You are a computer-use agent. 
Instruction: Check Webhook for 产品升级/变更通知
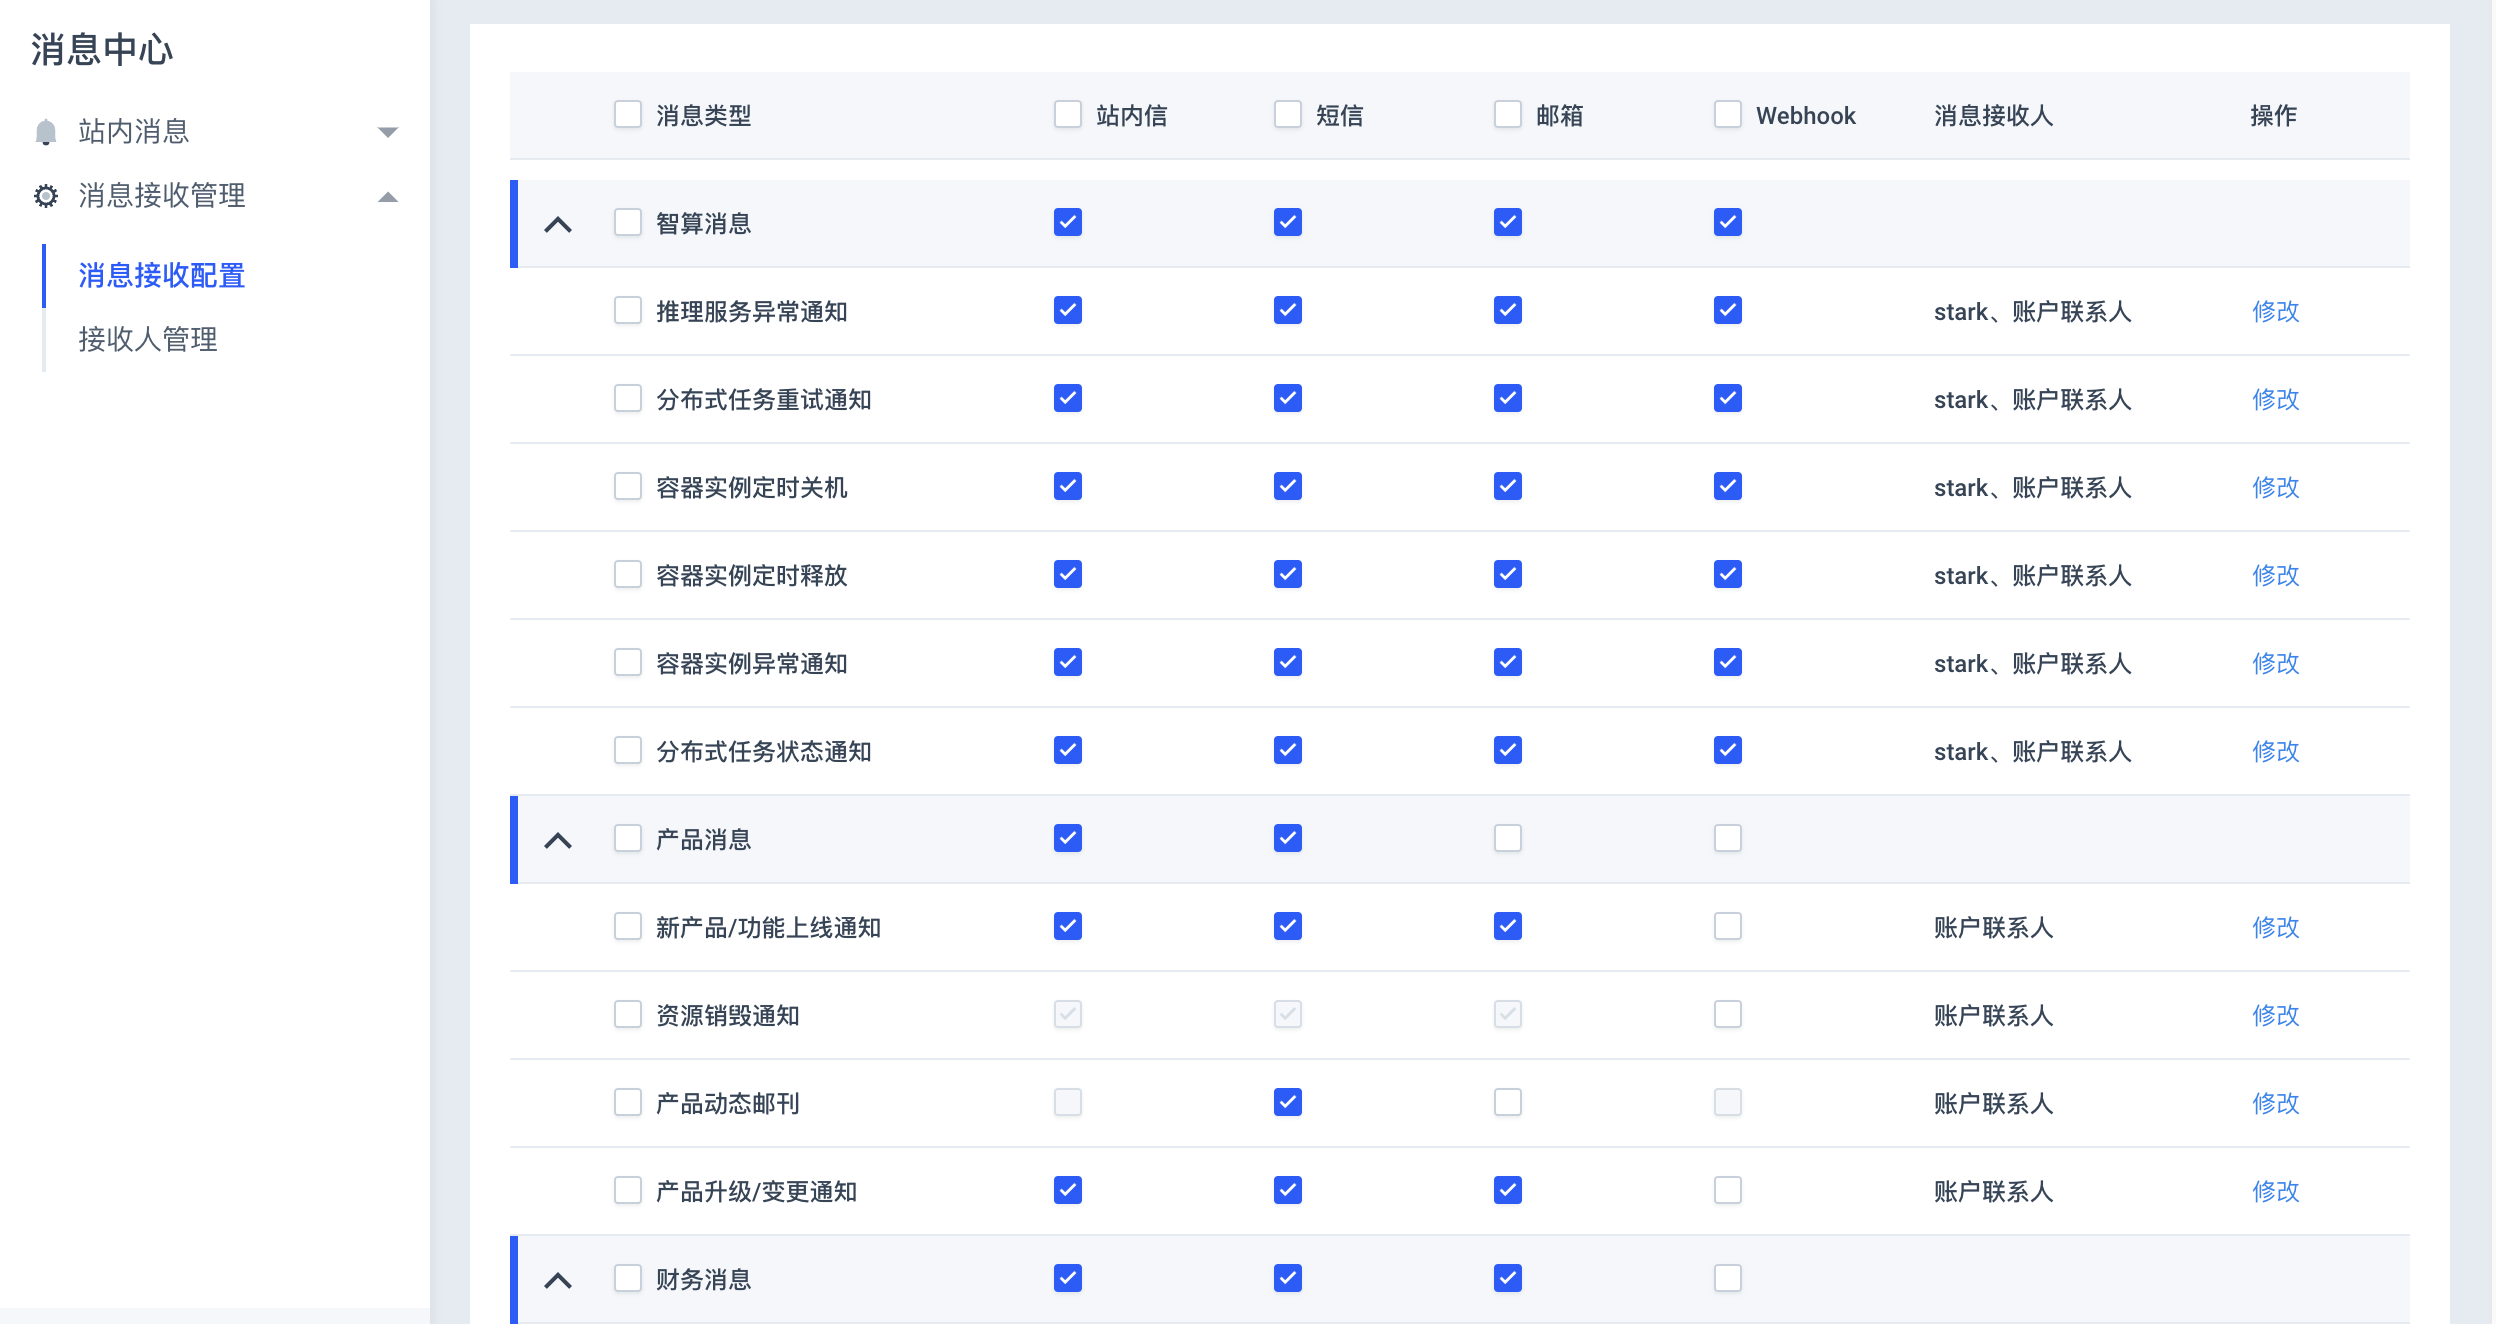[1728, 1190]
